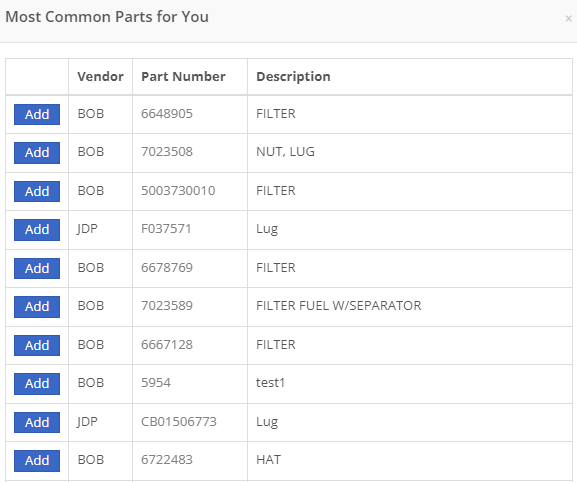Image resolution: width=577 pixels, height=482 pixels.
Task: Click BOB vendor in 6648905 row
Action: [91, 114]
